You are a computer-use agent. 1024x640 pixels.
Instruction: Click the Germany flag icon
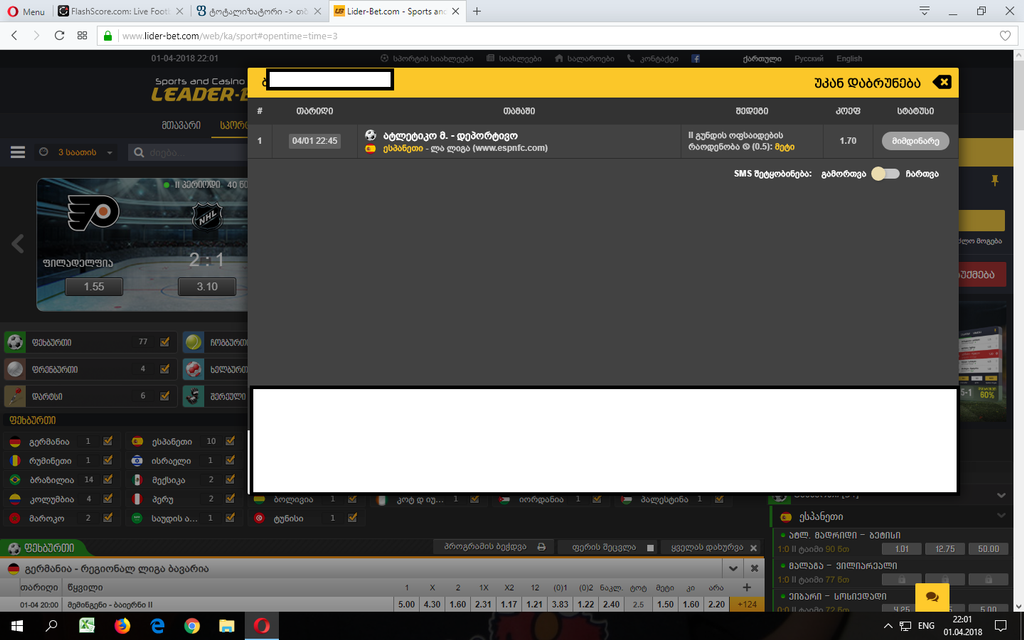14,442
